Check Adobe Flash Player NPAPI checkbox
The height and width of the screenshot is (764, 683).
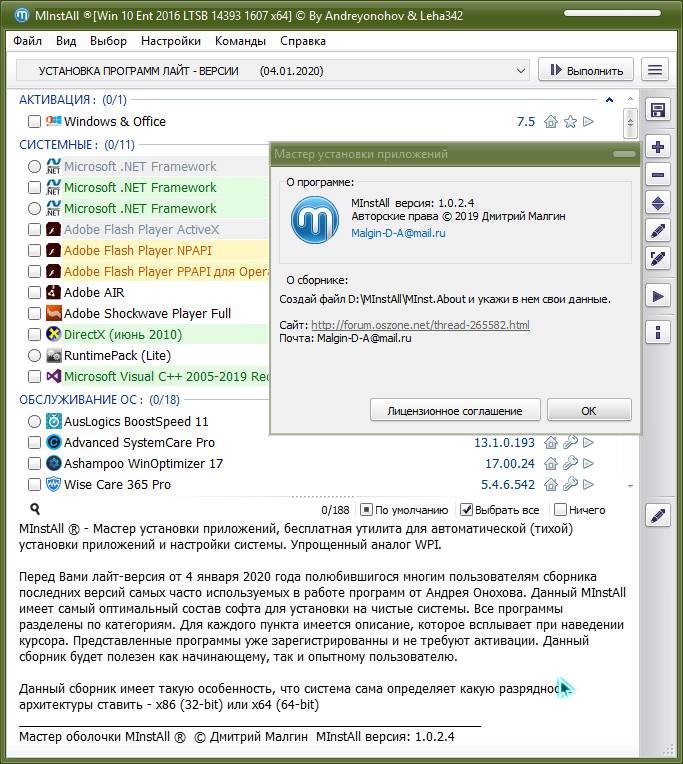pos(34,250)
